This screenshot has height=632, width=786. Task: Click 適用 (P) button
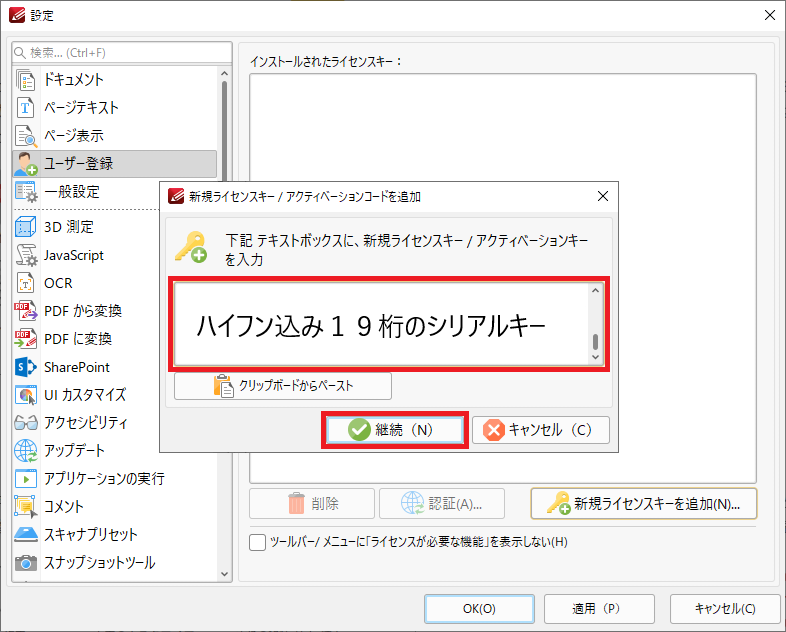[x=599, y=609]
